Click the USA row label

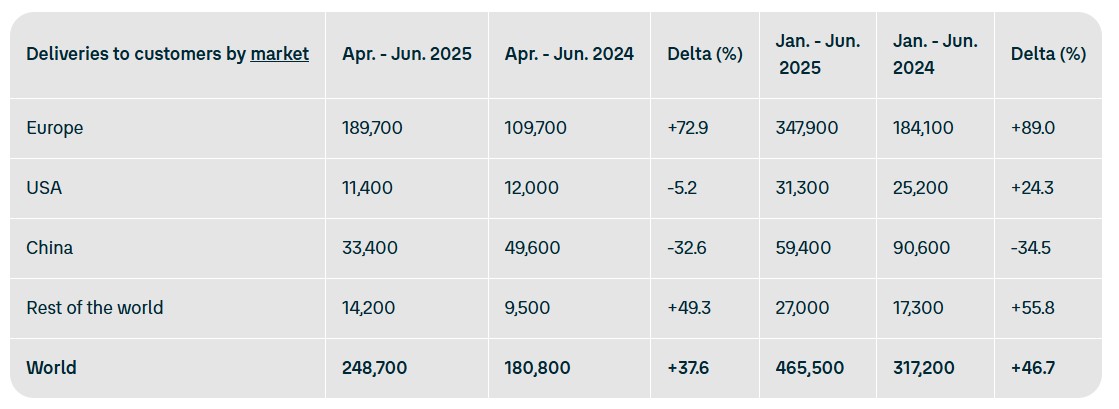(44, 188)
